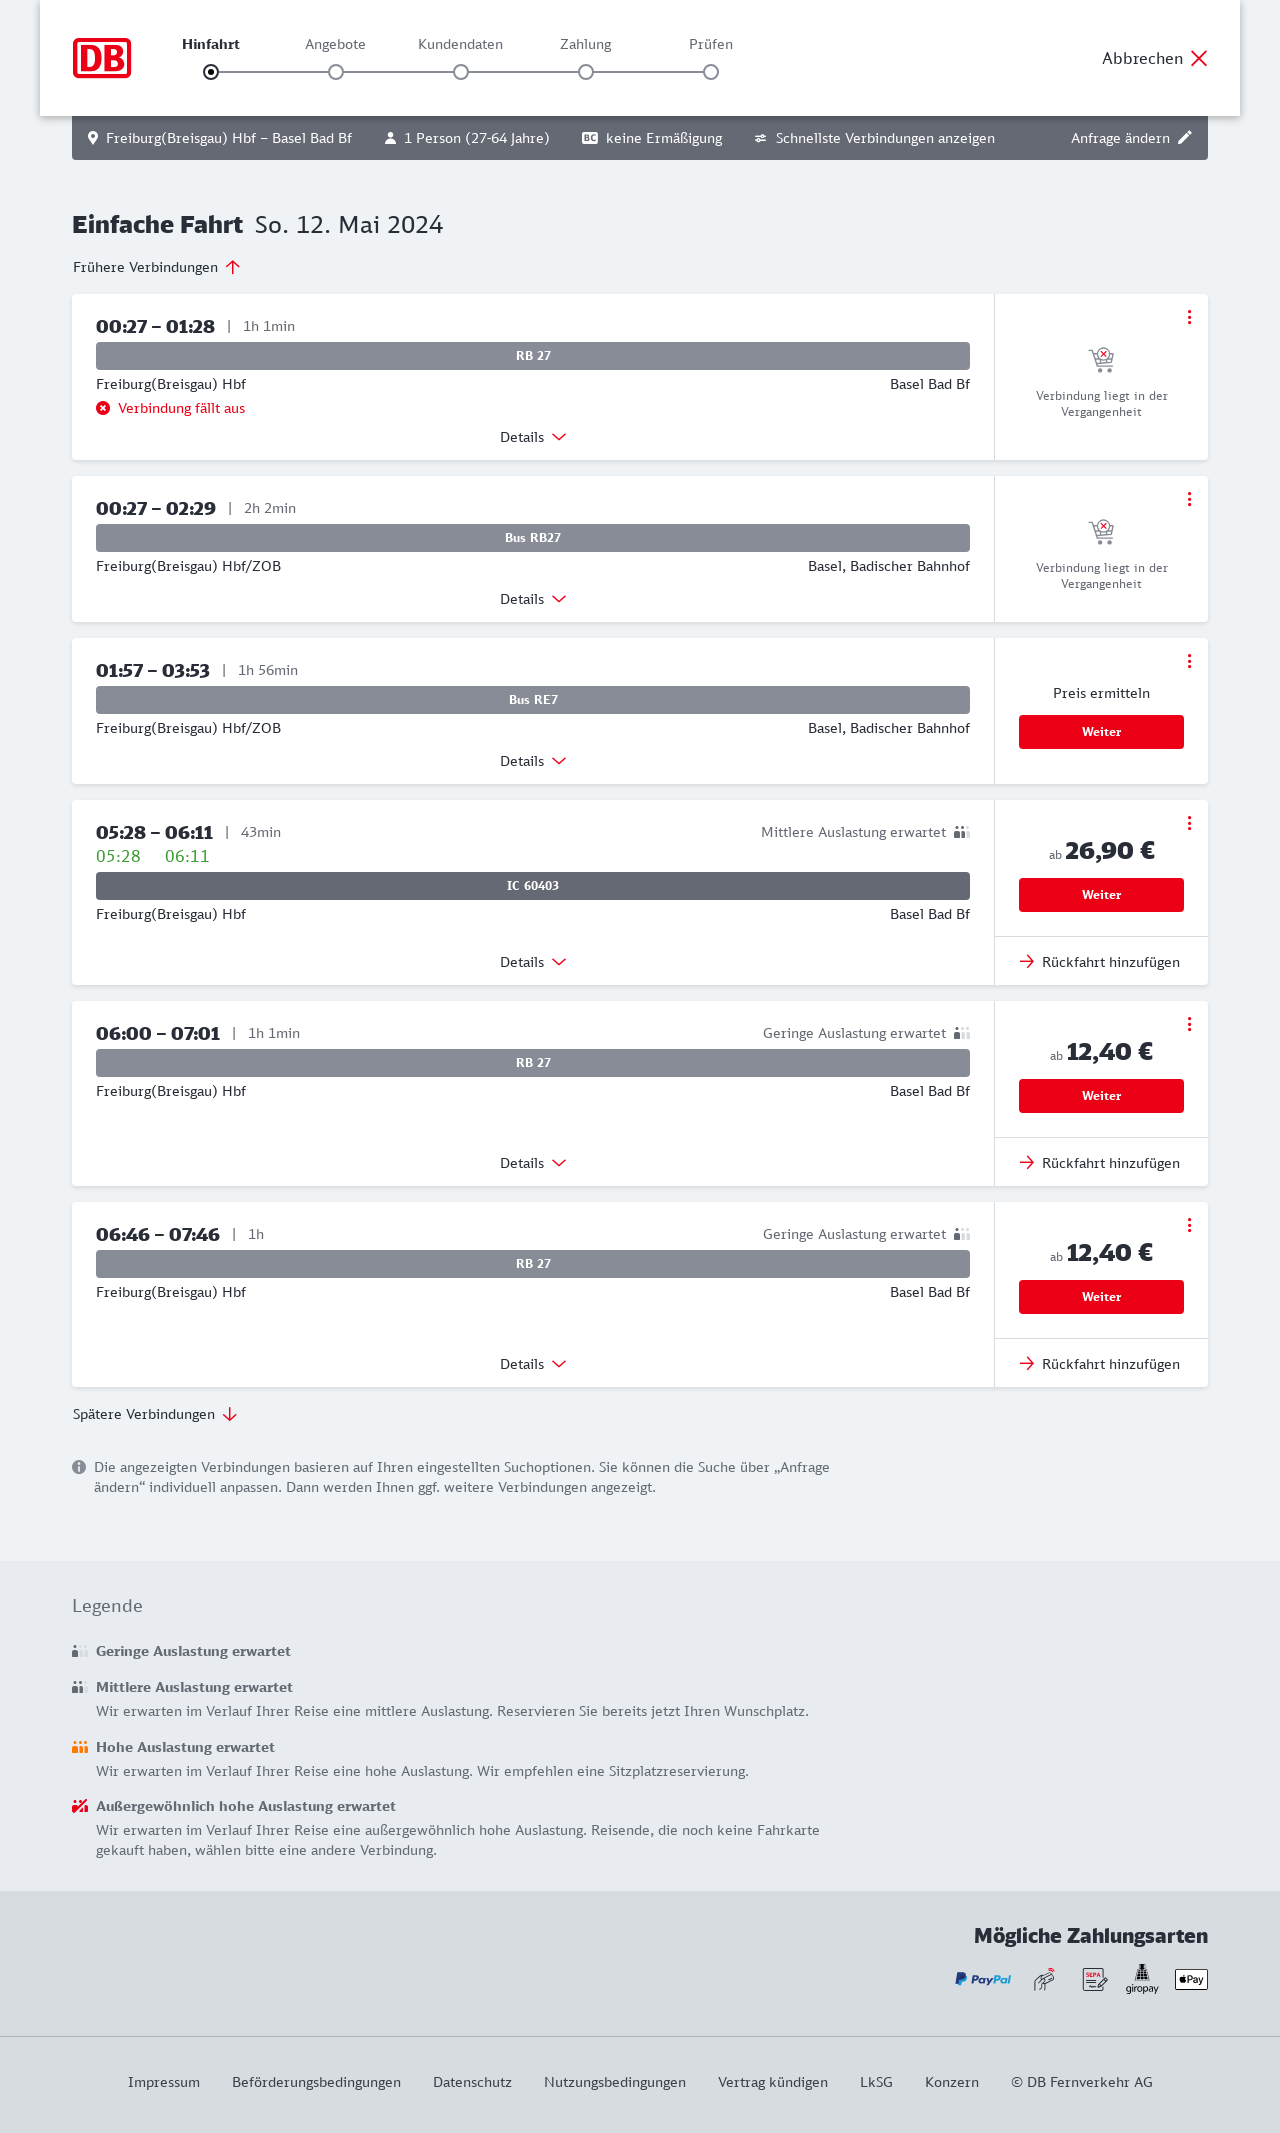Viewport: 1280px width, 2133px height.
Task: Open three-dot menu for 06:46 RB 27 connection
Action: point(1189,1225)
